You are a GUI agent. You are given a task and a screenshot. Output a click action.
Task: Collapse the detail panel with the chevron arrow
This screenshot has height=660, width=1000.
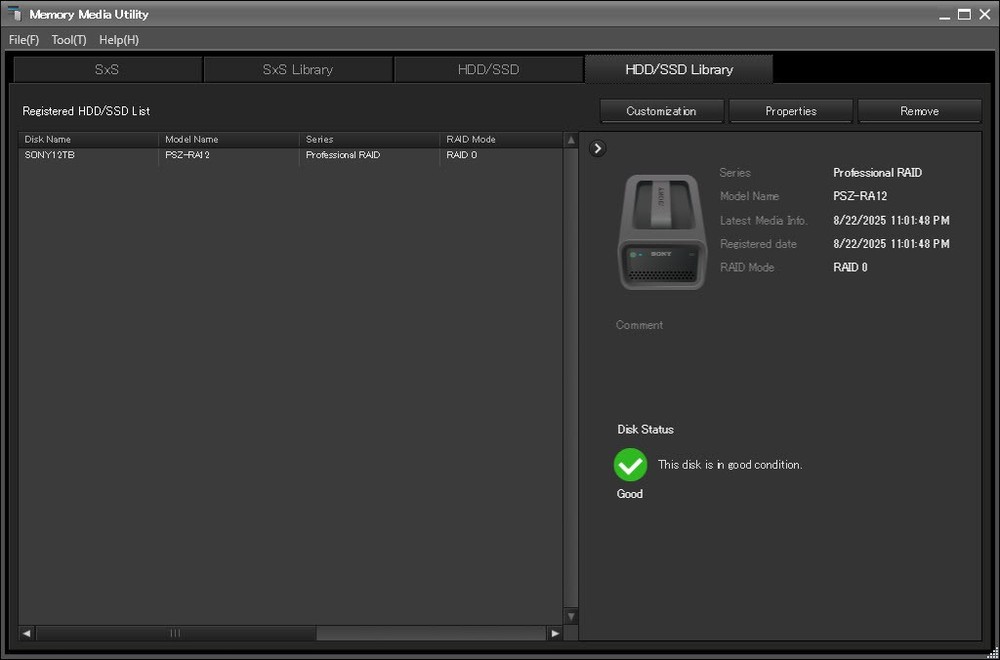(597, 148)
